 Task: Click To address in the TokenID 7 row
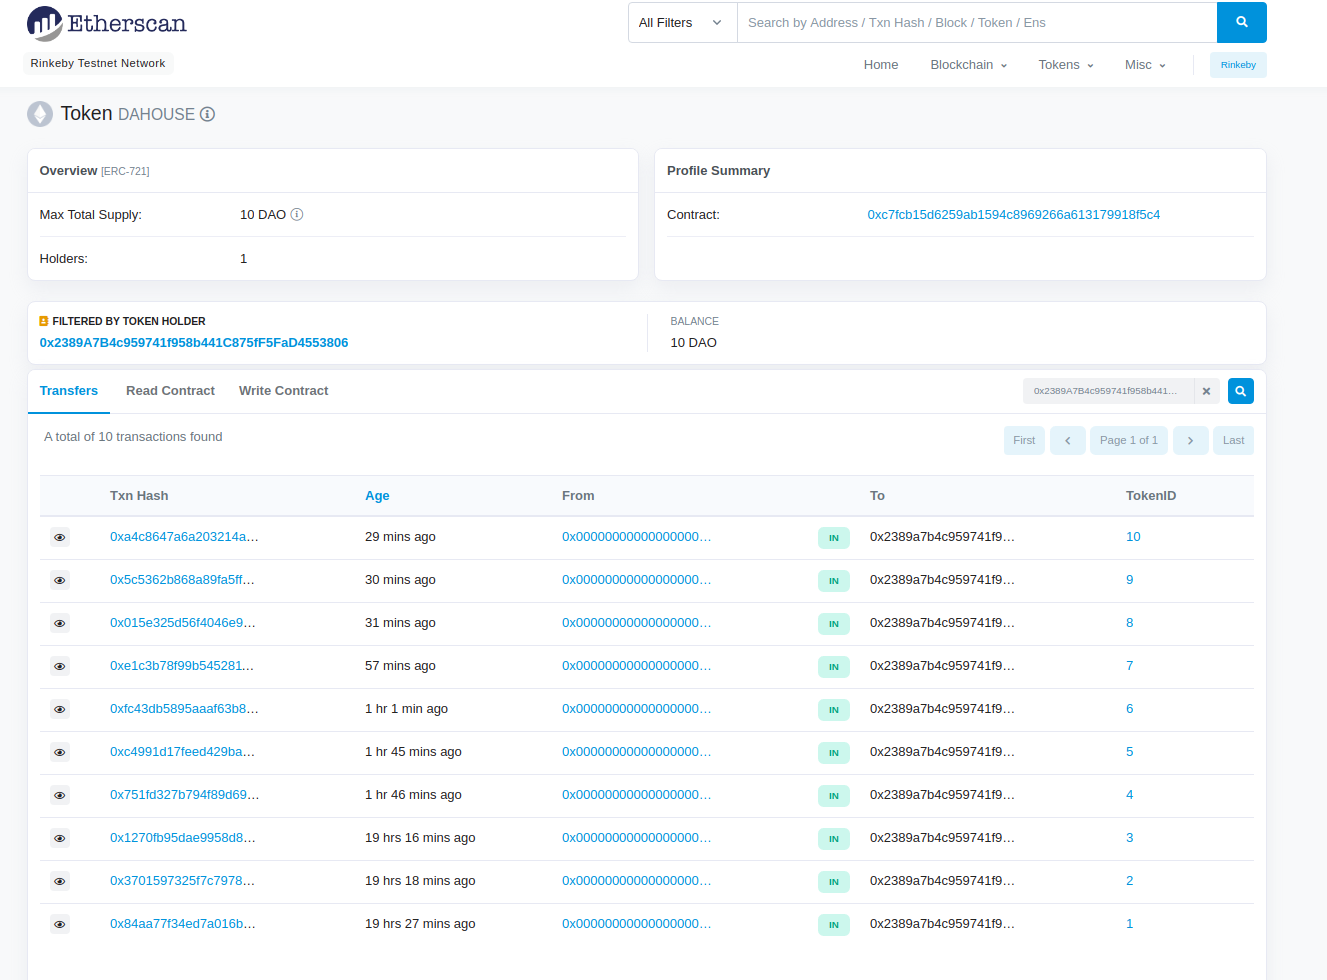(942, 666)
